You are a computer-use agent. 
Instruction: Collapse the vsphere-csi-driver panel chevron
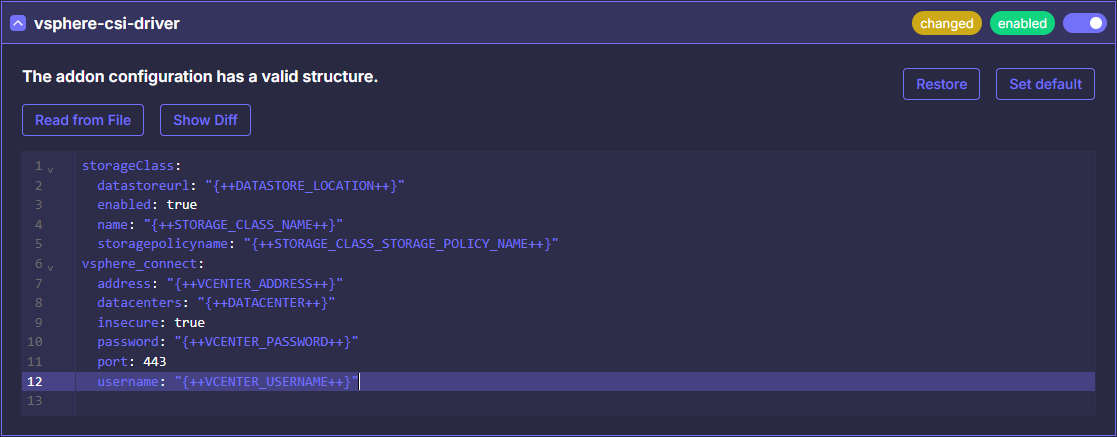coord(18,23)
